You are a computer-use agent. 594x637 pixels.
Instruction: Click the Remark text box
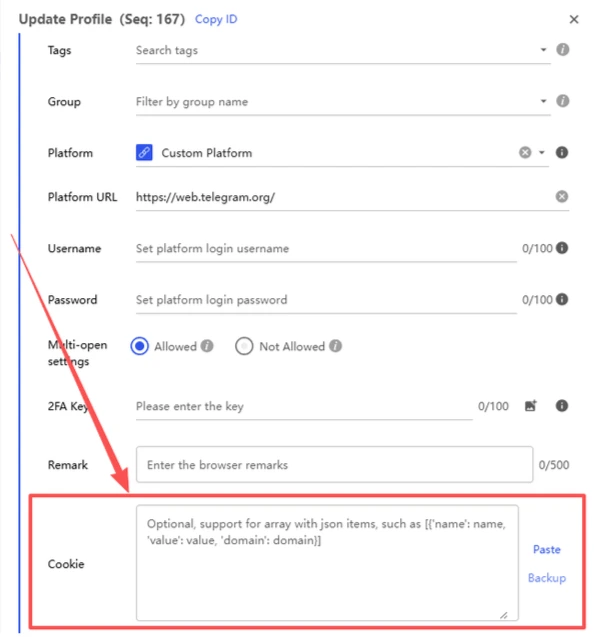pos(334,464)
